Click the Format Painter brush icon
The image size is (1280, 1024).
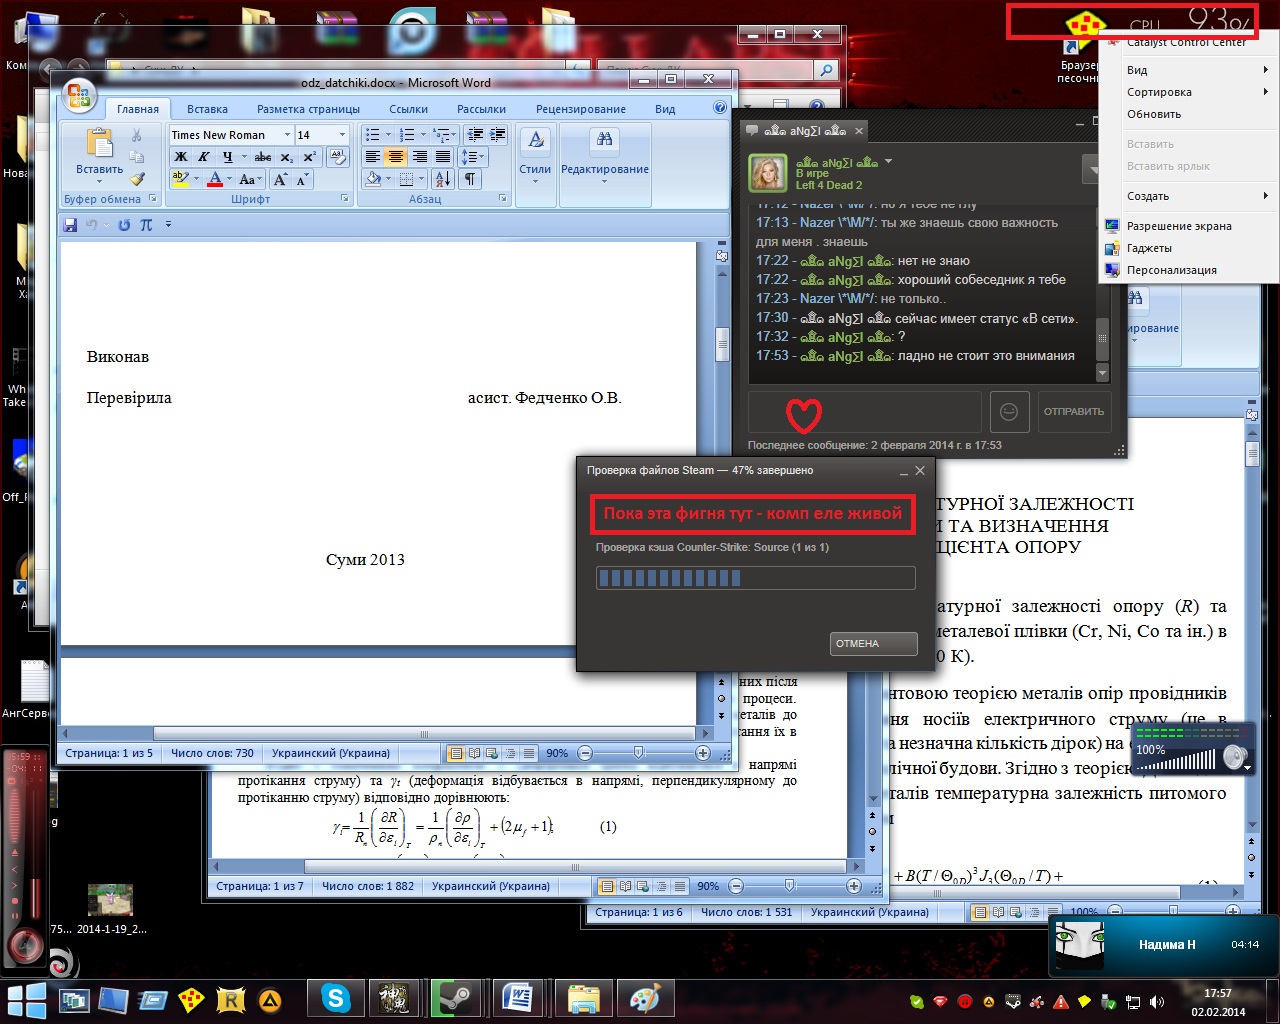click(137, 179)
